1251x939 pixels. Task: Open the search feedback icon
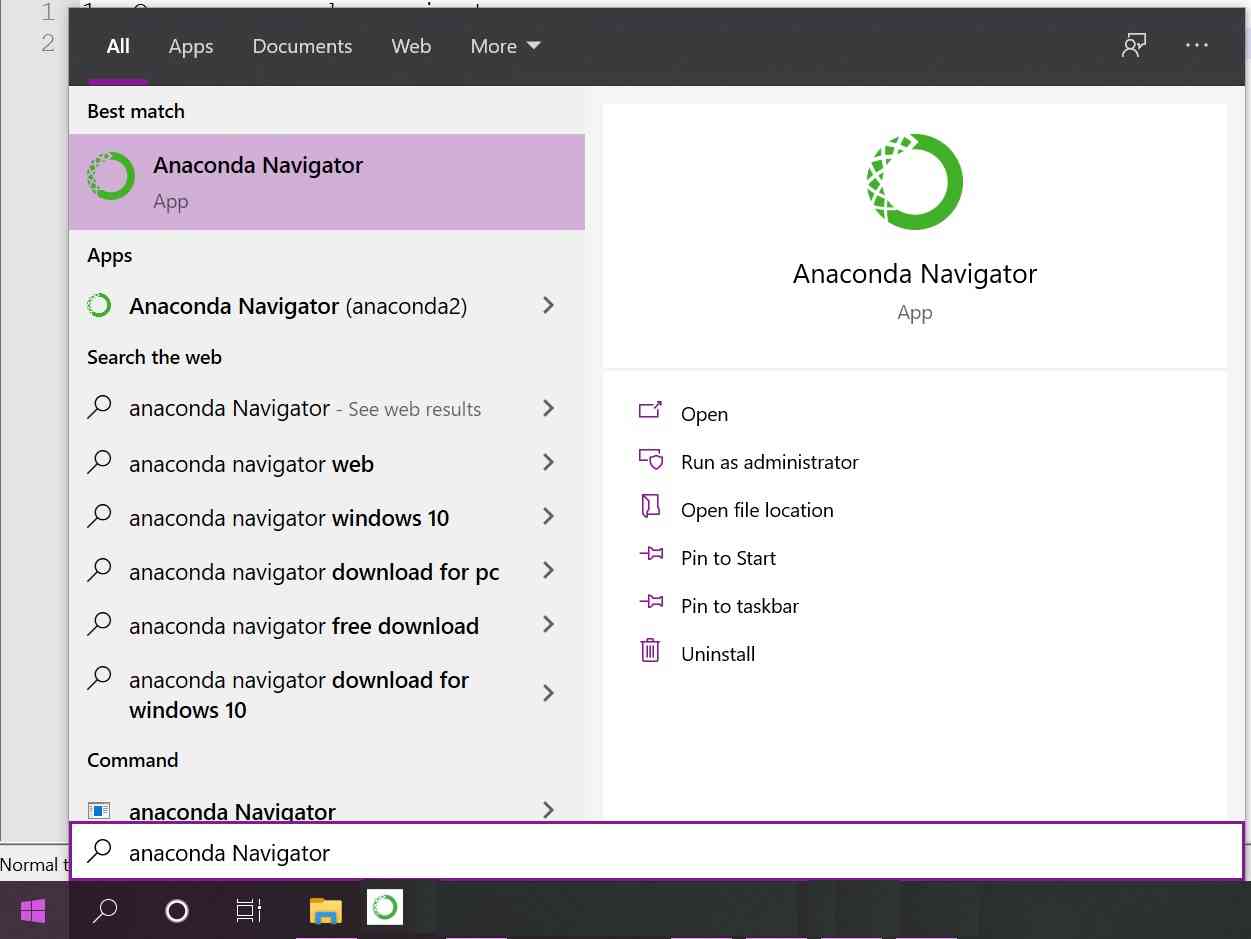[x=1134, y=45]
